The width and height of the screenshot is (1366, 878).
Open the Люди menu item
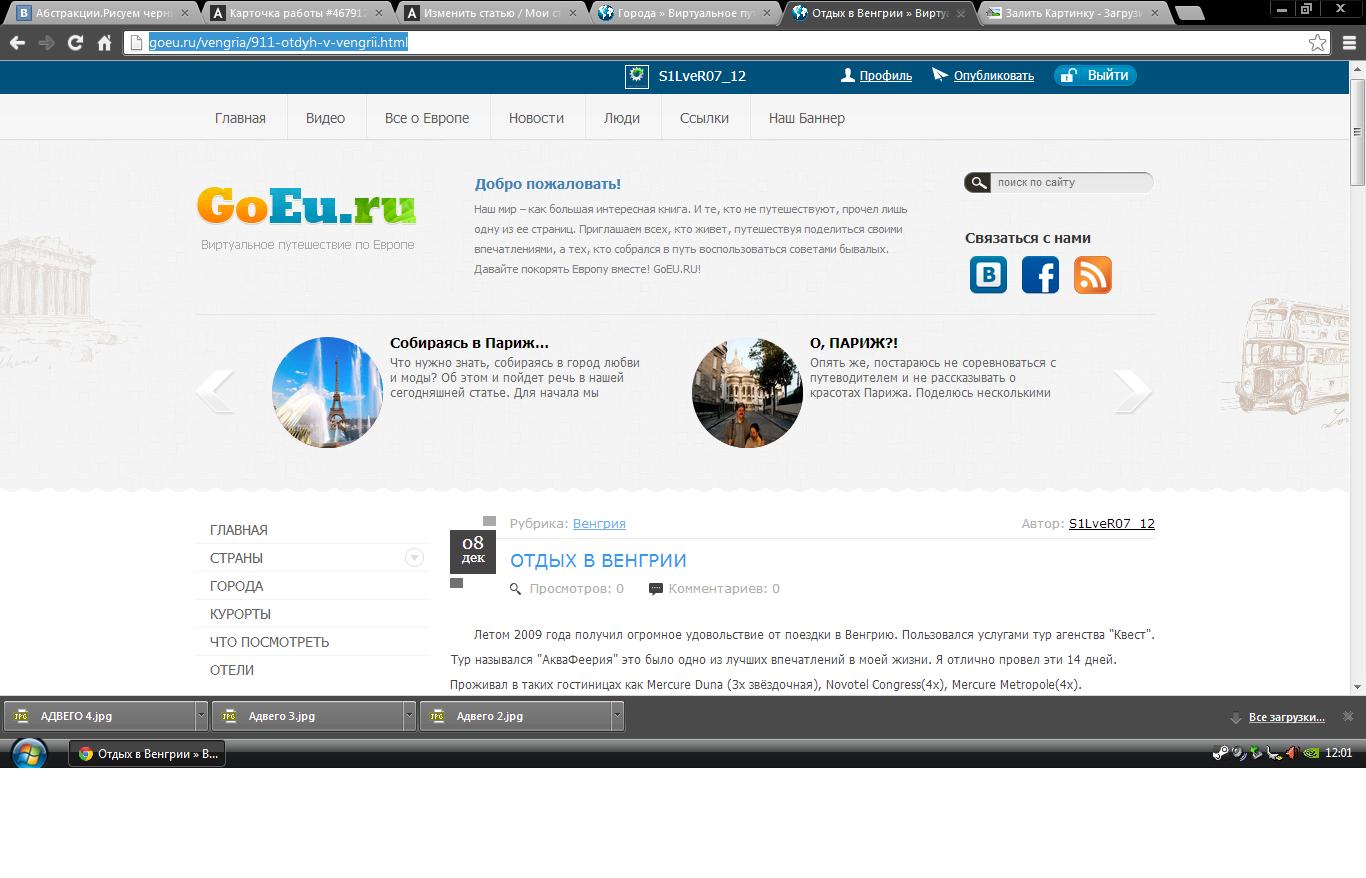tap(622, 118)
